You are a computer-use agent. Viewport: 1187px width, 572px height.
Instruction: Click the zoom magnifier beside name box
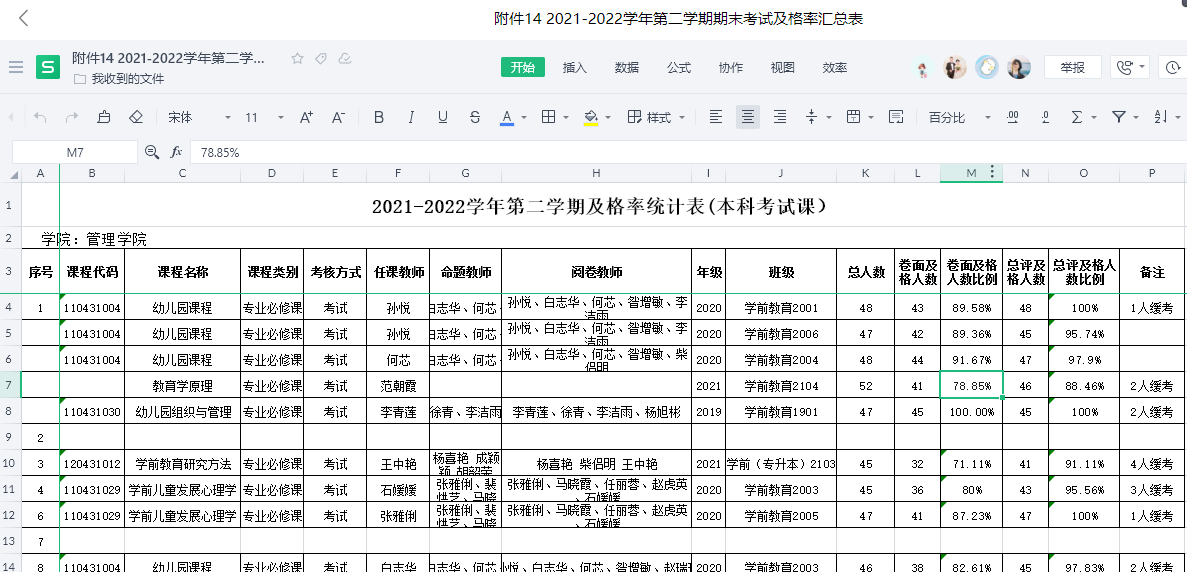click(x=152, y=152)
